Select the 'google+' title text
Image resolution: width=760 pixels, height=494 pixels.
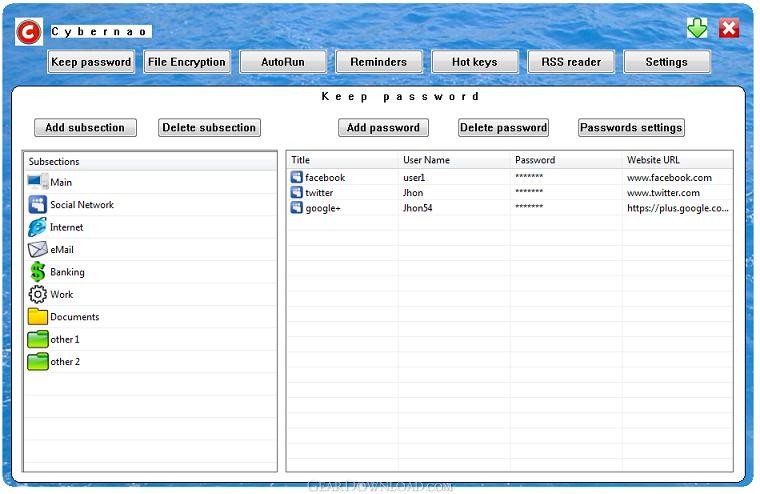coord(323,208)
